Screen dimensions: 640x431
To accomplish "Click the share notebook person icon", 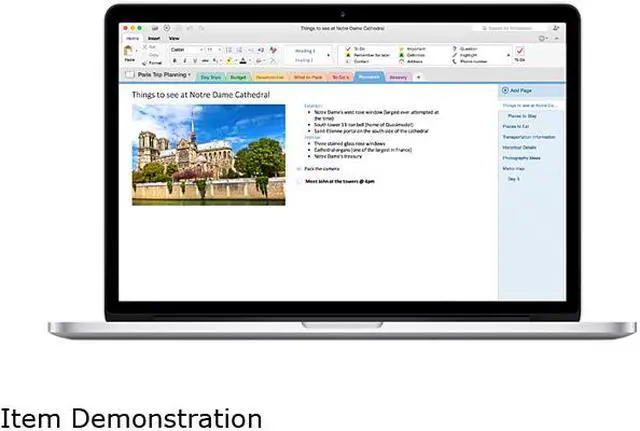I will coord(556,28).
